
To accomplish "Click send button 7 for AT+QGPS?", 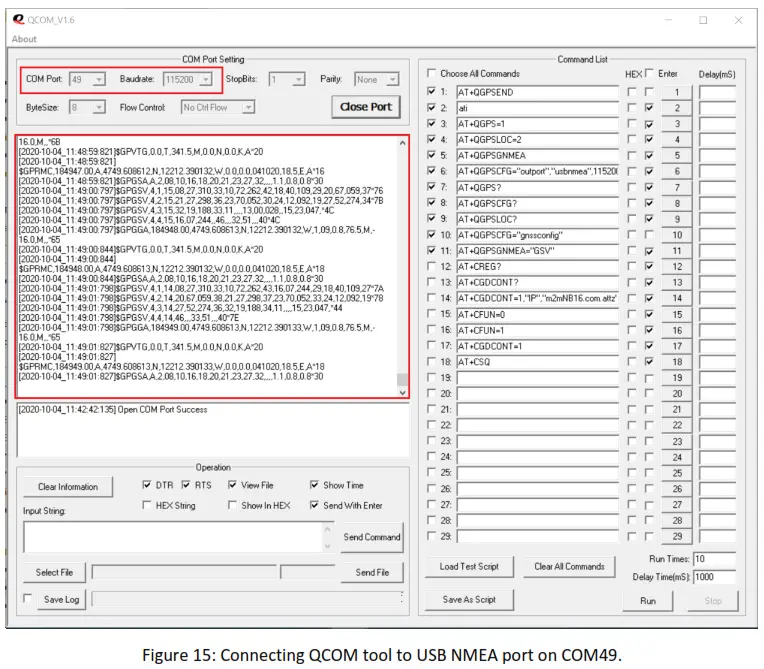I will tap(677, 188).
